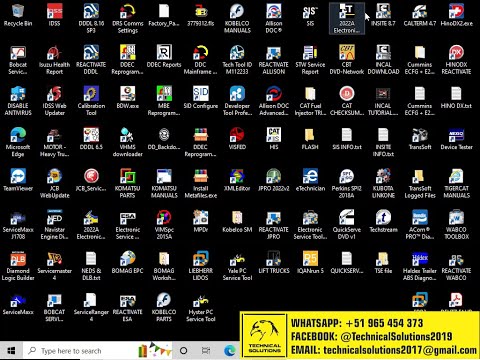The height and width of the screenshot is (360, 480).
Task: Open KOMATSU PARTS shortcut
Action: tap(128, 184)
